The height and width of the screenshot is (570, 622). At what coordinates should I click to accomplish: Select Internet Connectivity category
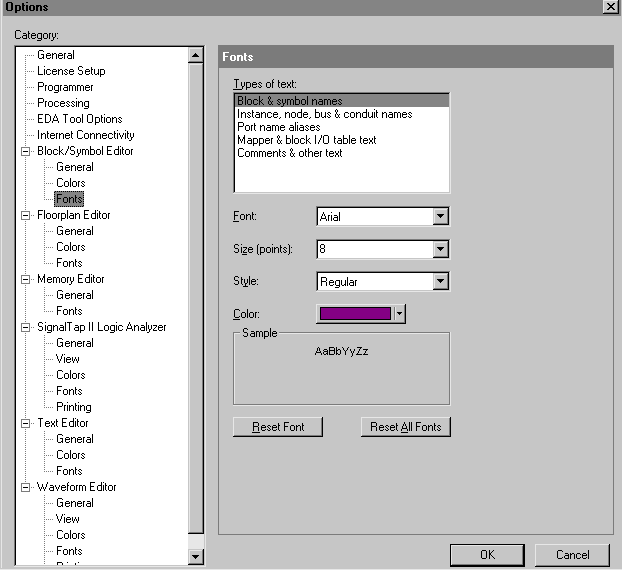(x=85, y=135)
